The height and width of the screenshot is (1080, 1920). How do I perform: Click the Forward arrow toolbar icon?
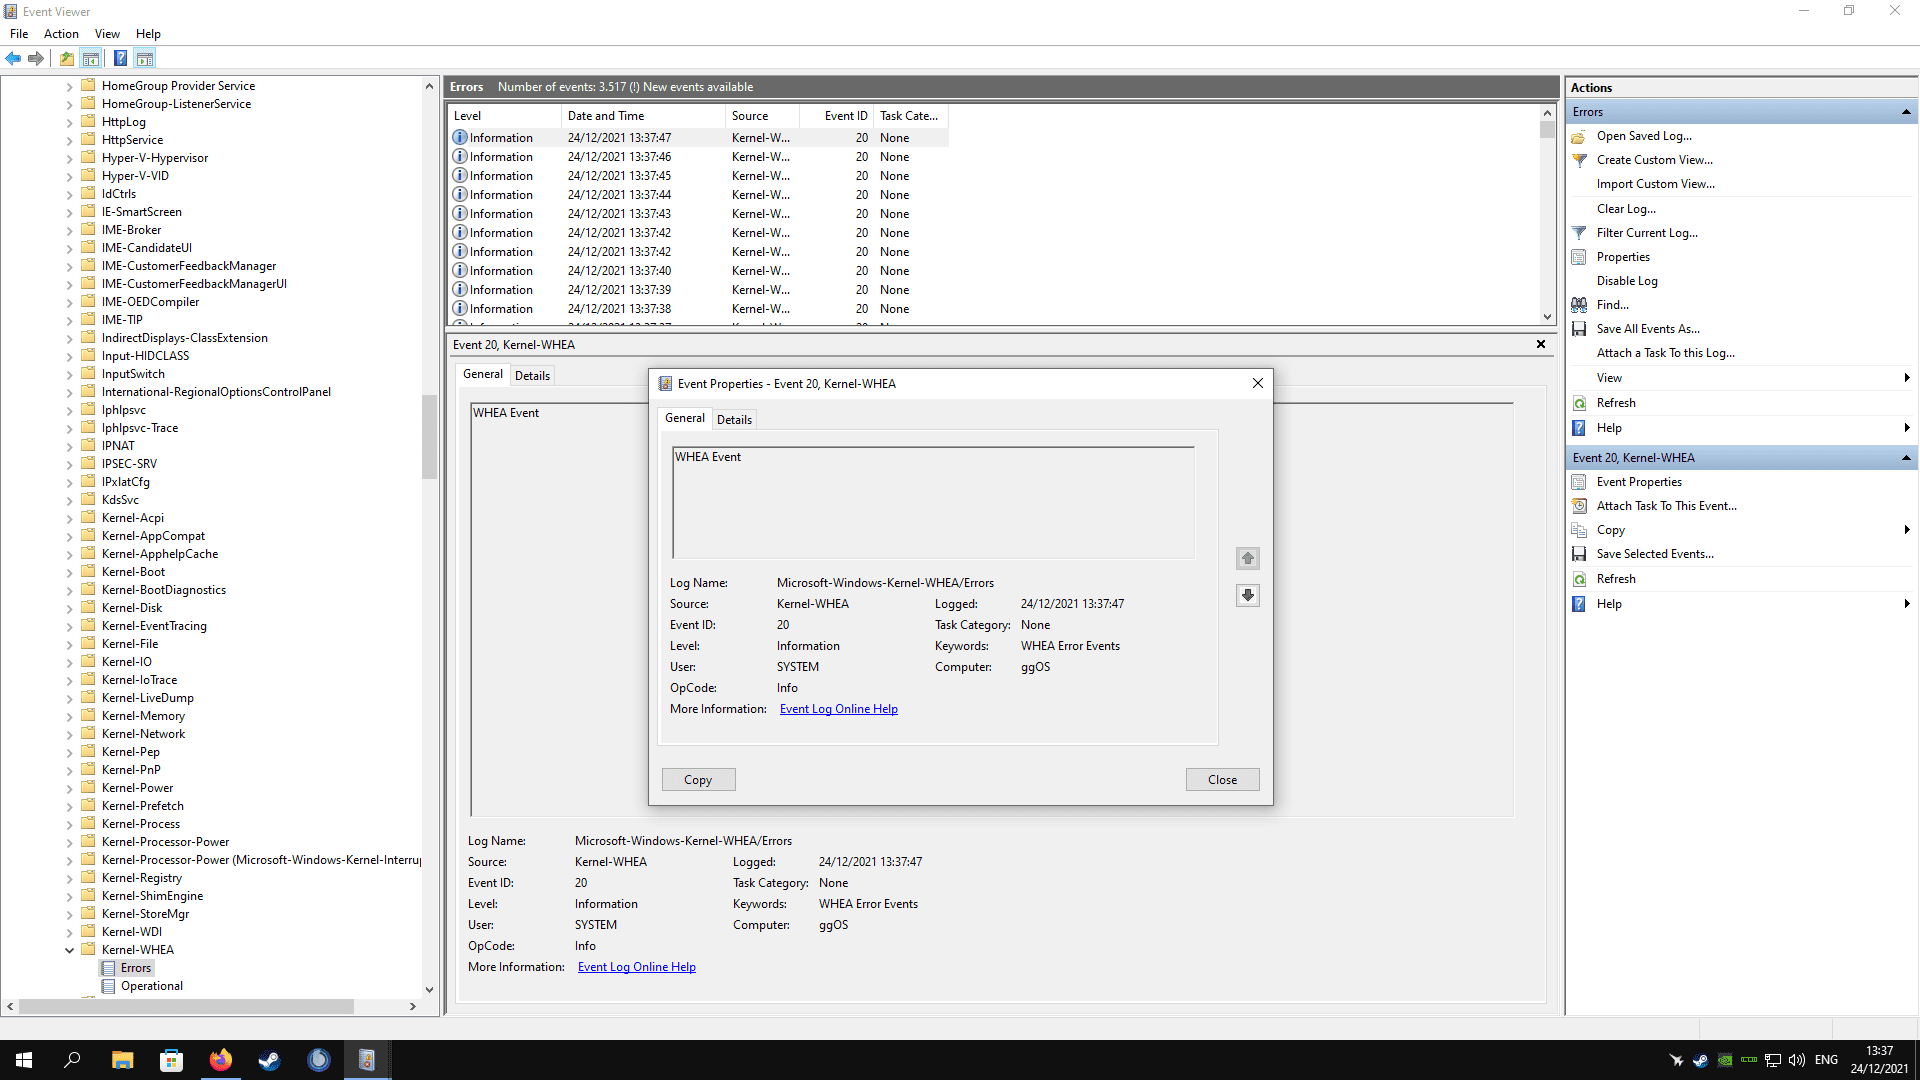(36, 58)
